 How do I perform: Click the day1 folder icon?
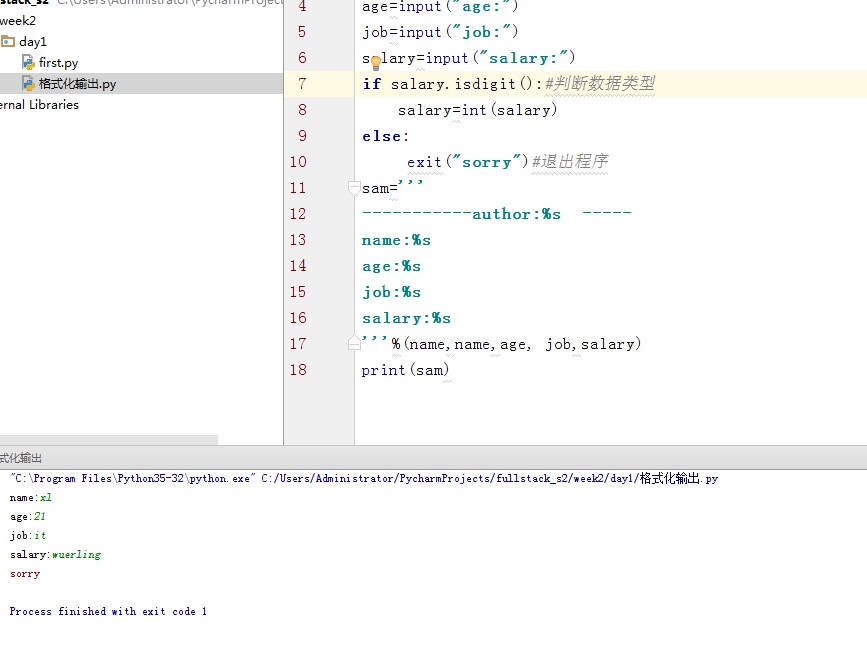(x=8, y=41)
